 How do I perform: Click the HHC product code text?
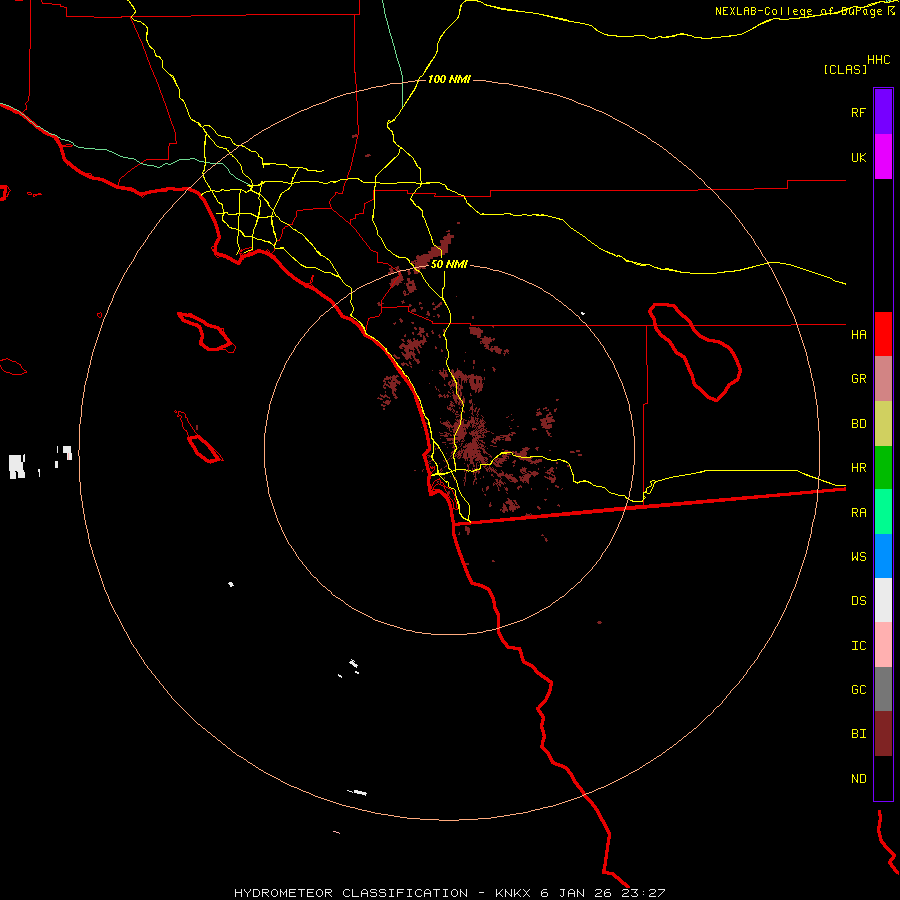(x=878, y=60)
